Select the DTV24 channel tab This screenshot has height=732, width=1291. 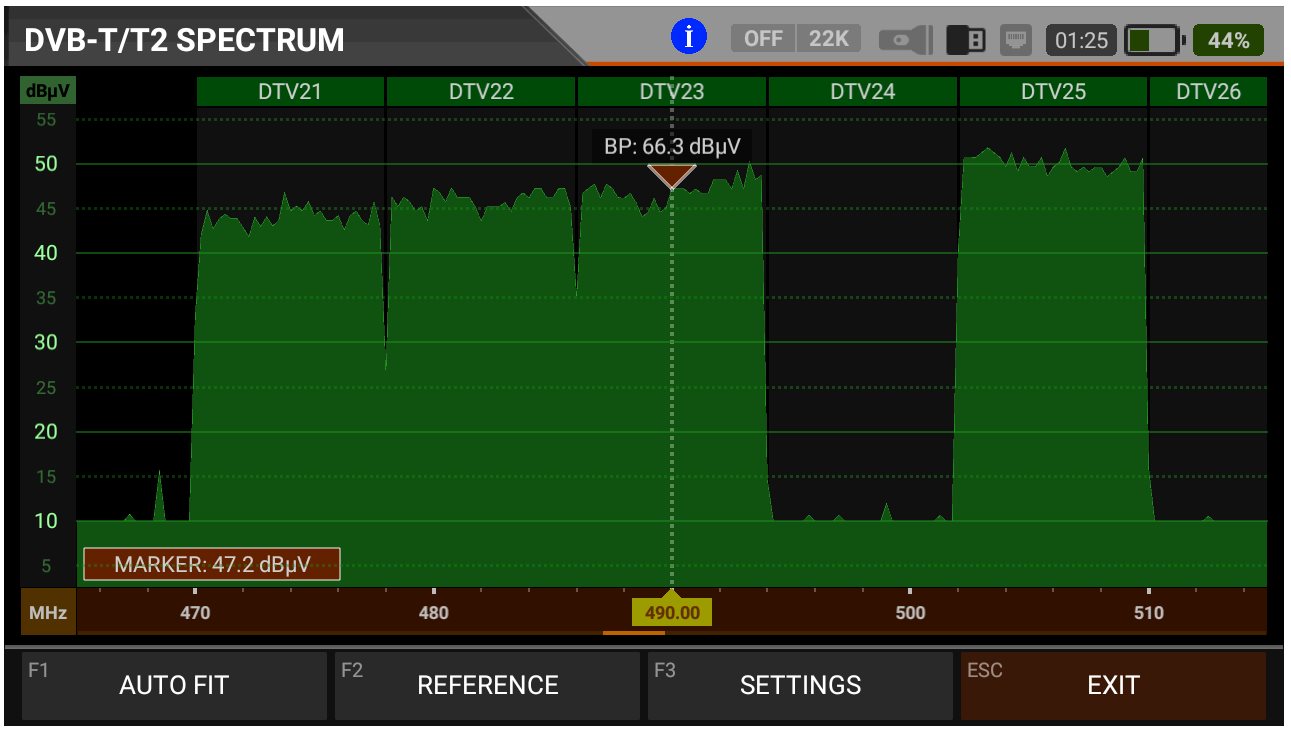click(862, 92)
